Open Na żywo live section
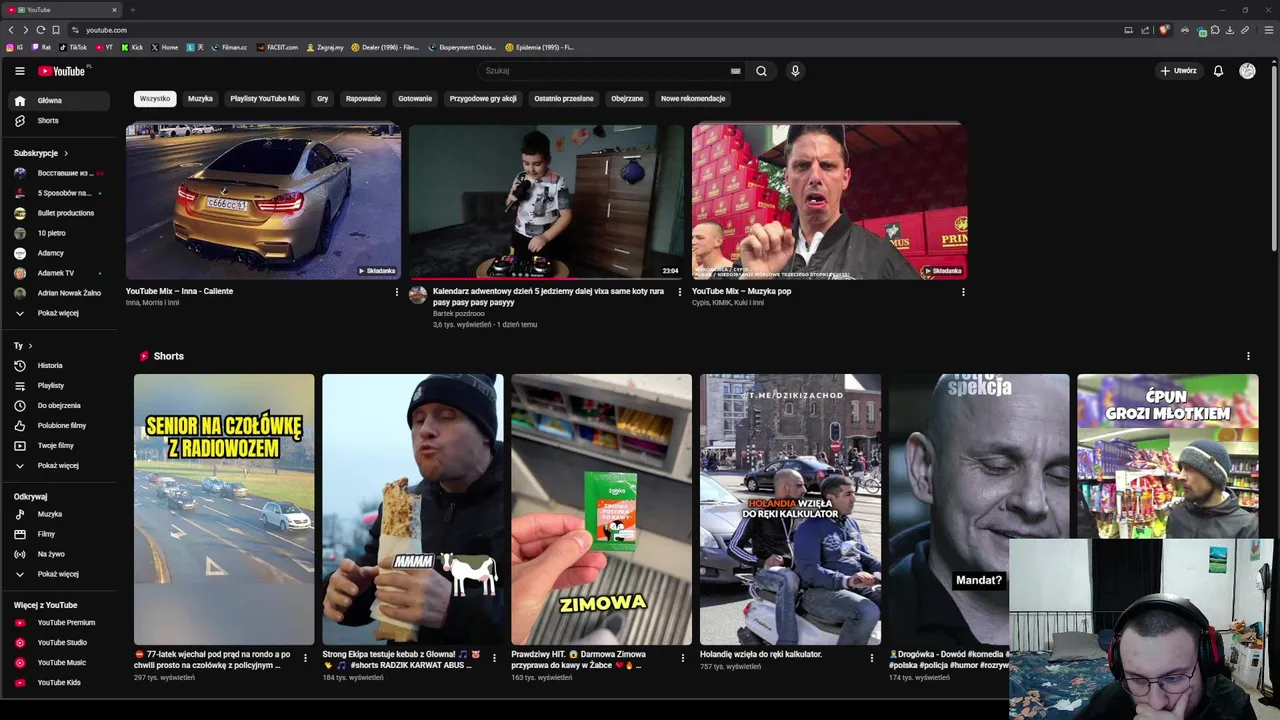 click(60, 554)
